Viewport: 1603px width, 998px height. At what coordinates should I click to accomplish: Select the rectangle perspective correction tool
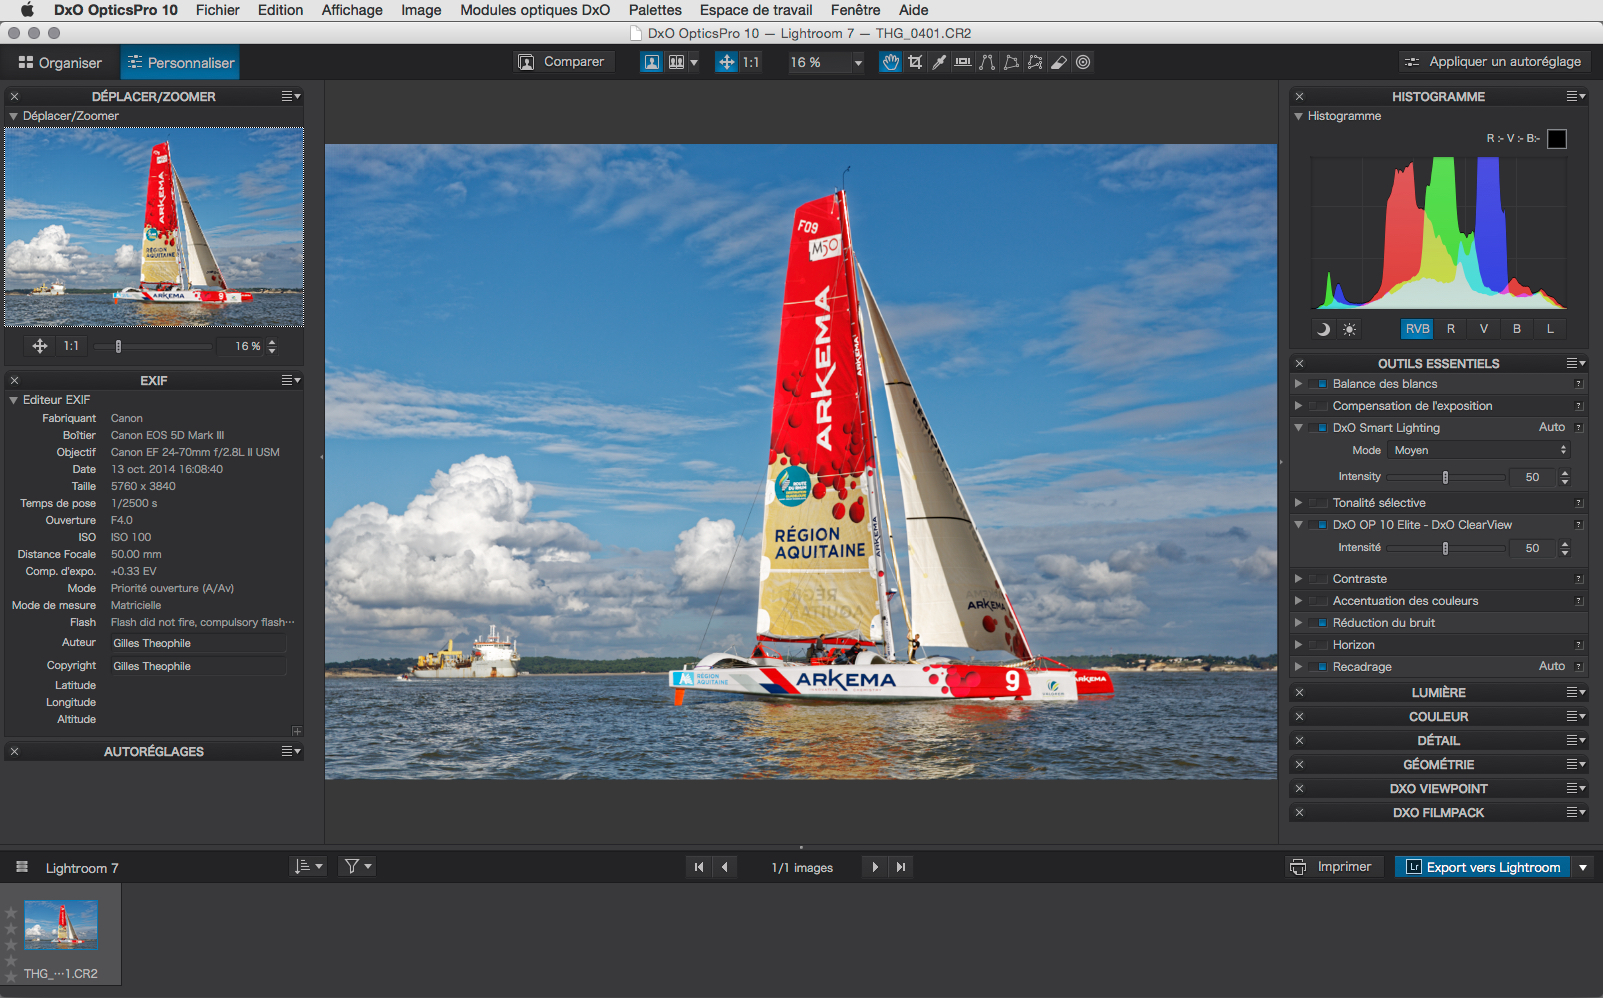1011,62
